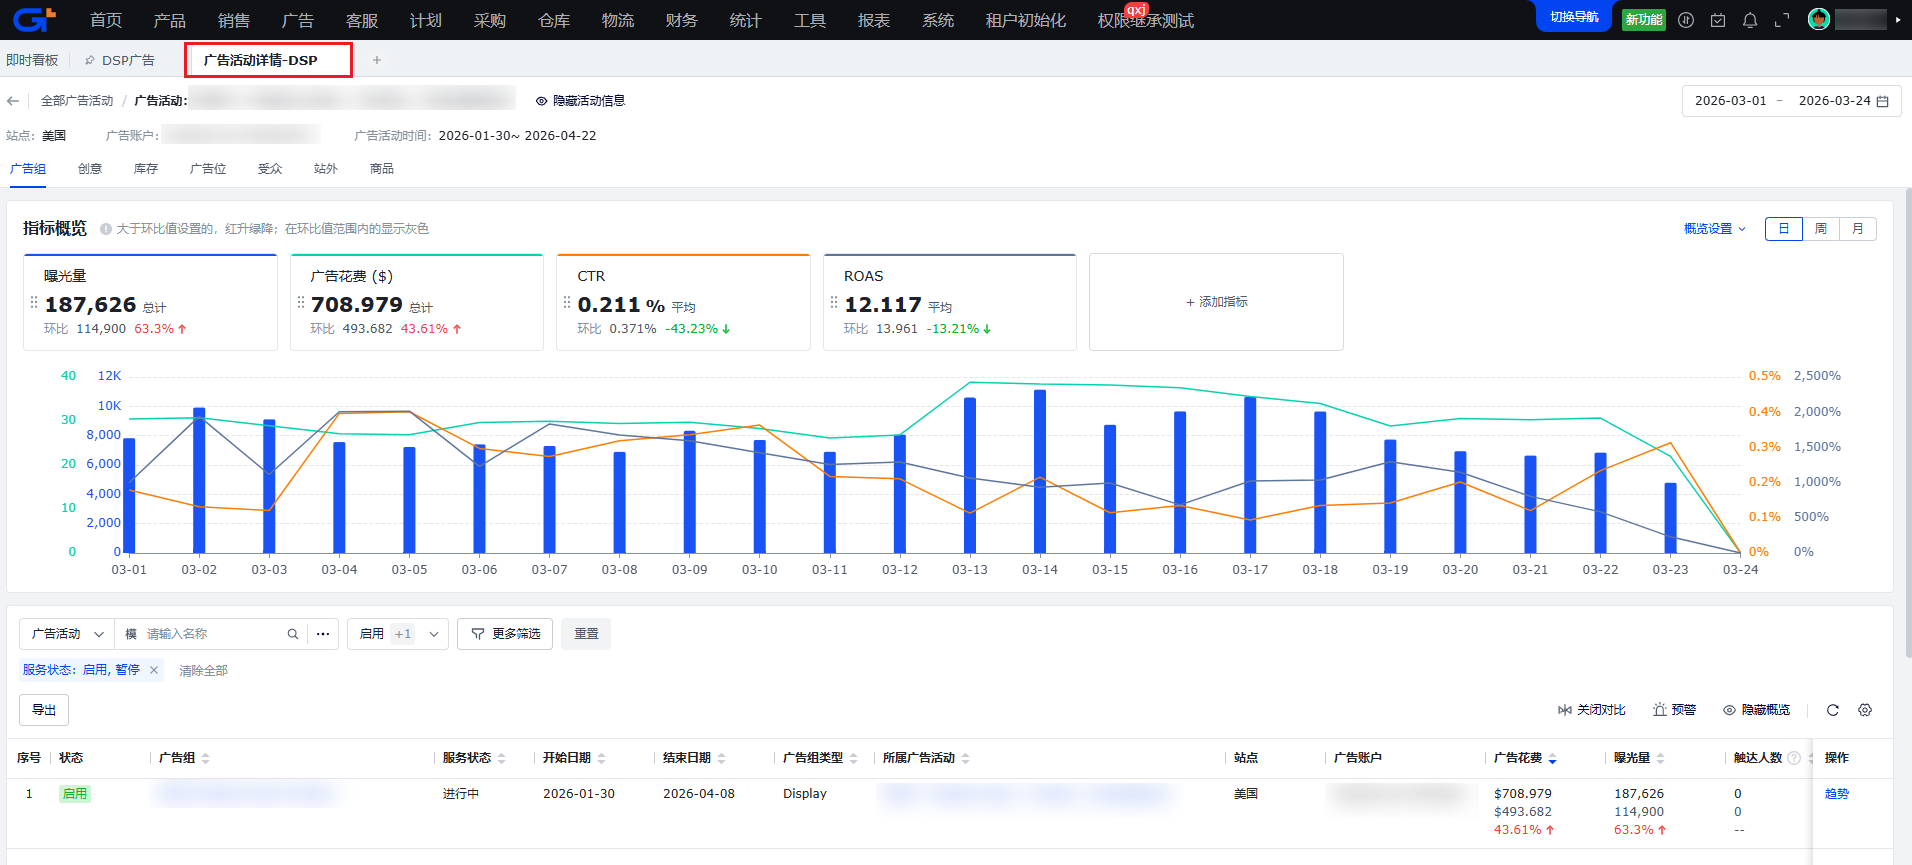Viewport: 1912px width, 865px height.
Task: Click the task checklist icon in header
Action: (x=1718, y=20)
